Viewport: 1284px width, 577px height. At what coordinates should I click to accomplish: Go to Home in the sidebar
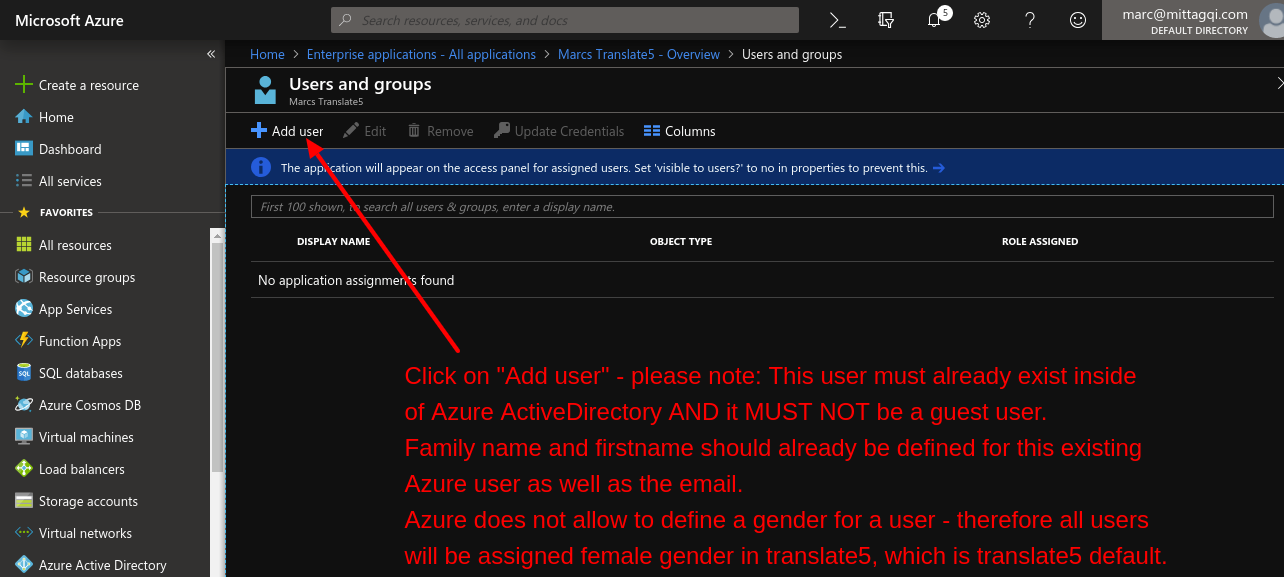pos(56,117)
